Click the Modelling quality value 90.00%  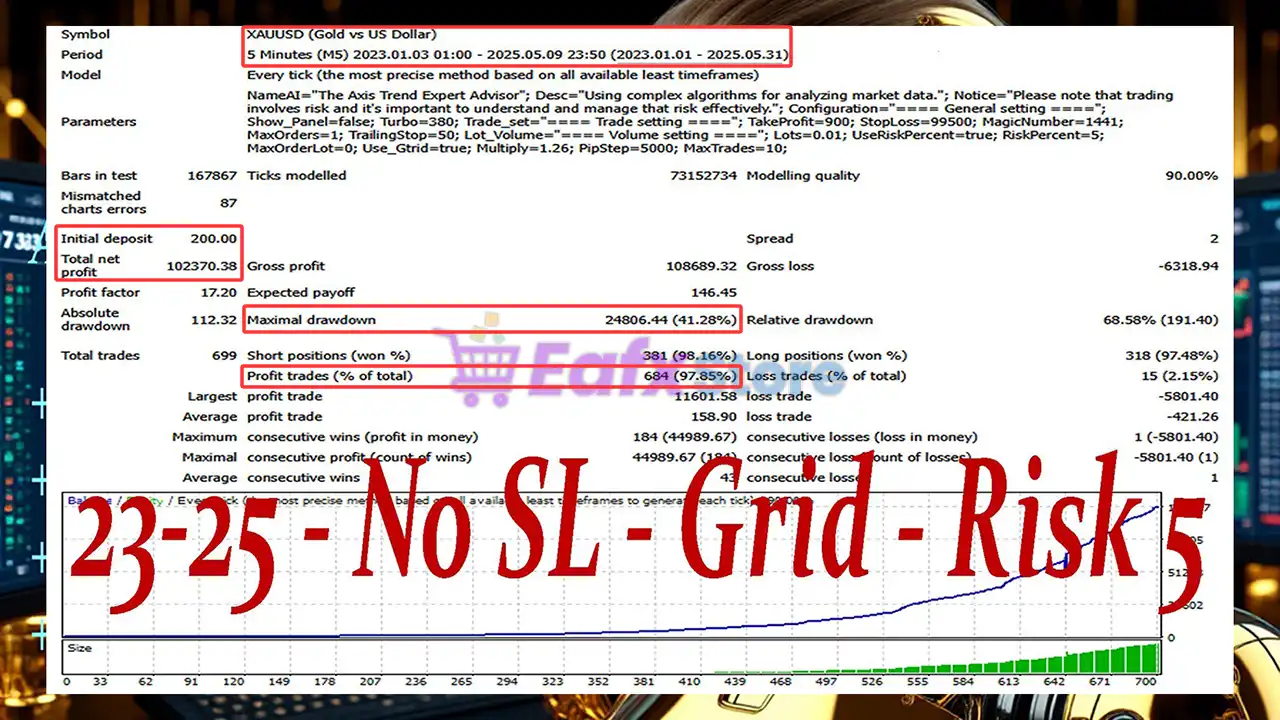point(1191,176)
